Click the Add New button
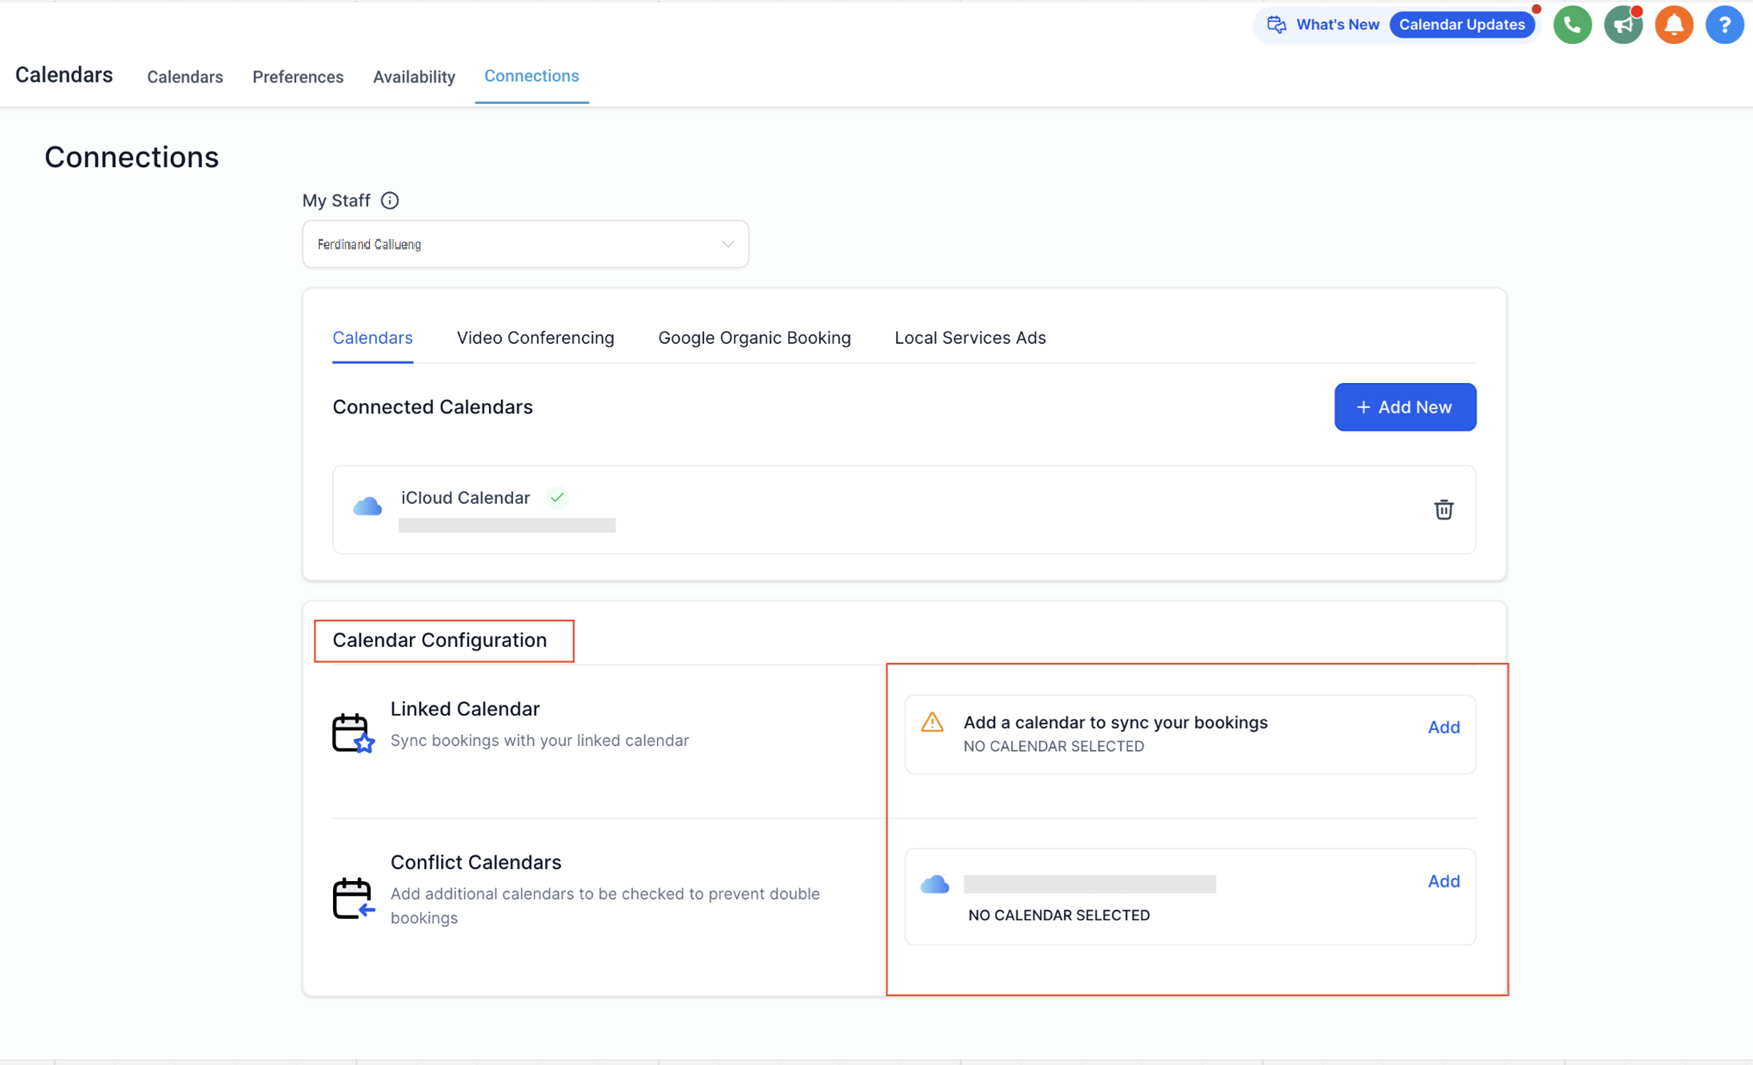The image size is (1753, 1065). pos(1404,407)
